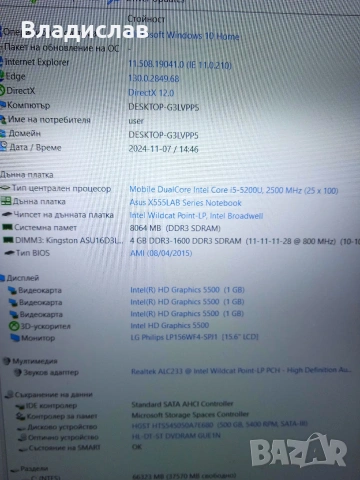This screenshot has height=480, width=360.
Task: Open the DirectX 12.0 link
Action: [x=151, y=93]
